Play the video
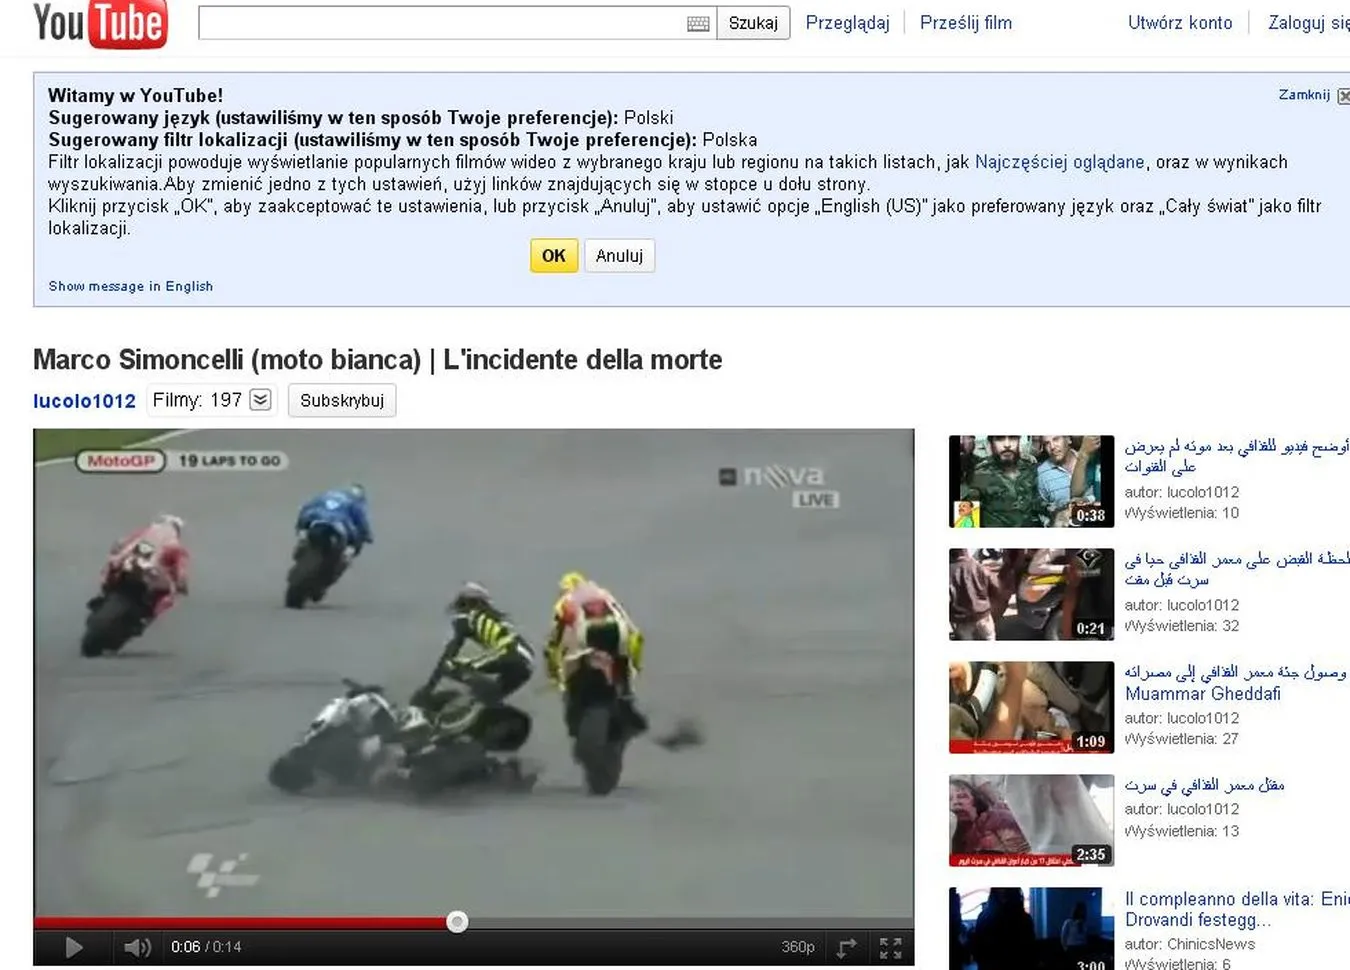1350x970 pixels. [x=73, y=947]
